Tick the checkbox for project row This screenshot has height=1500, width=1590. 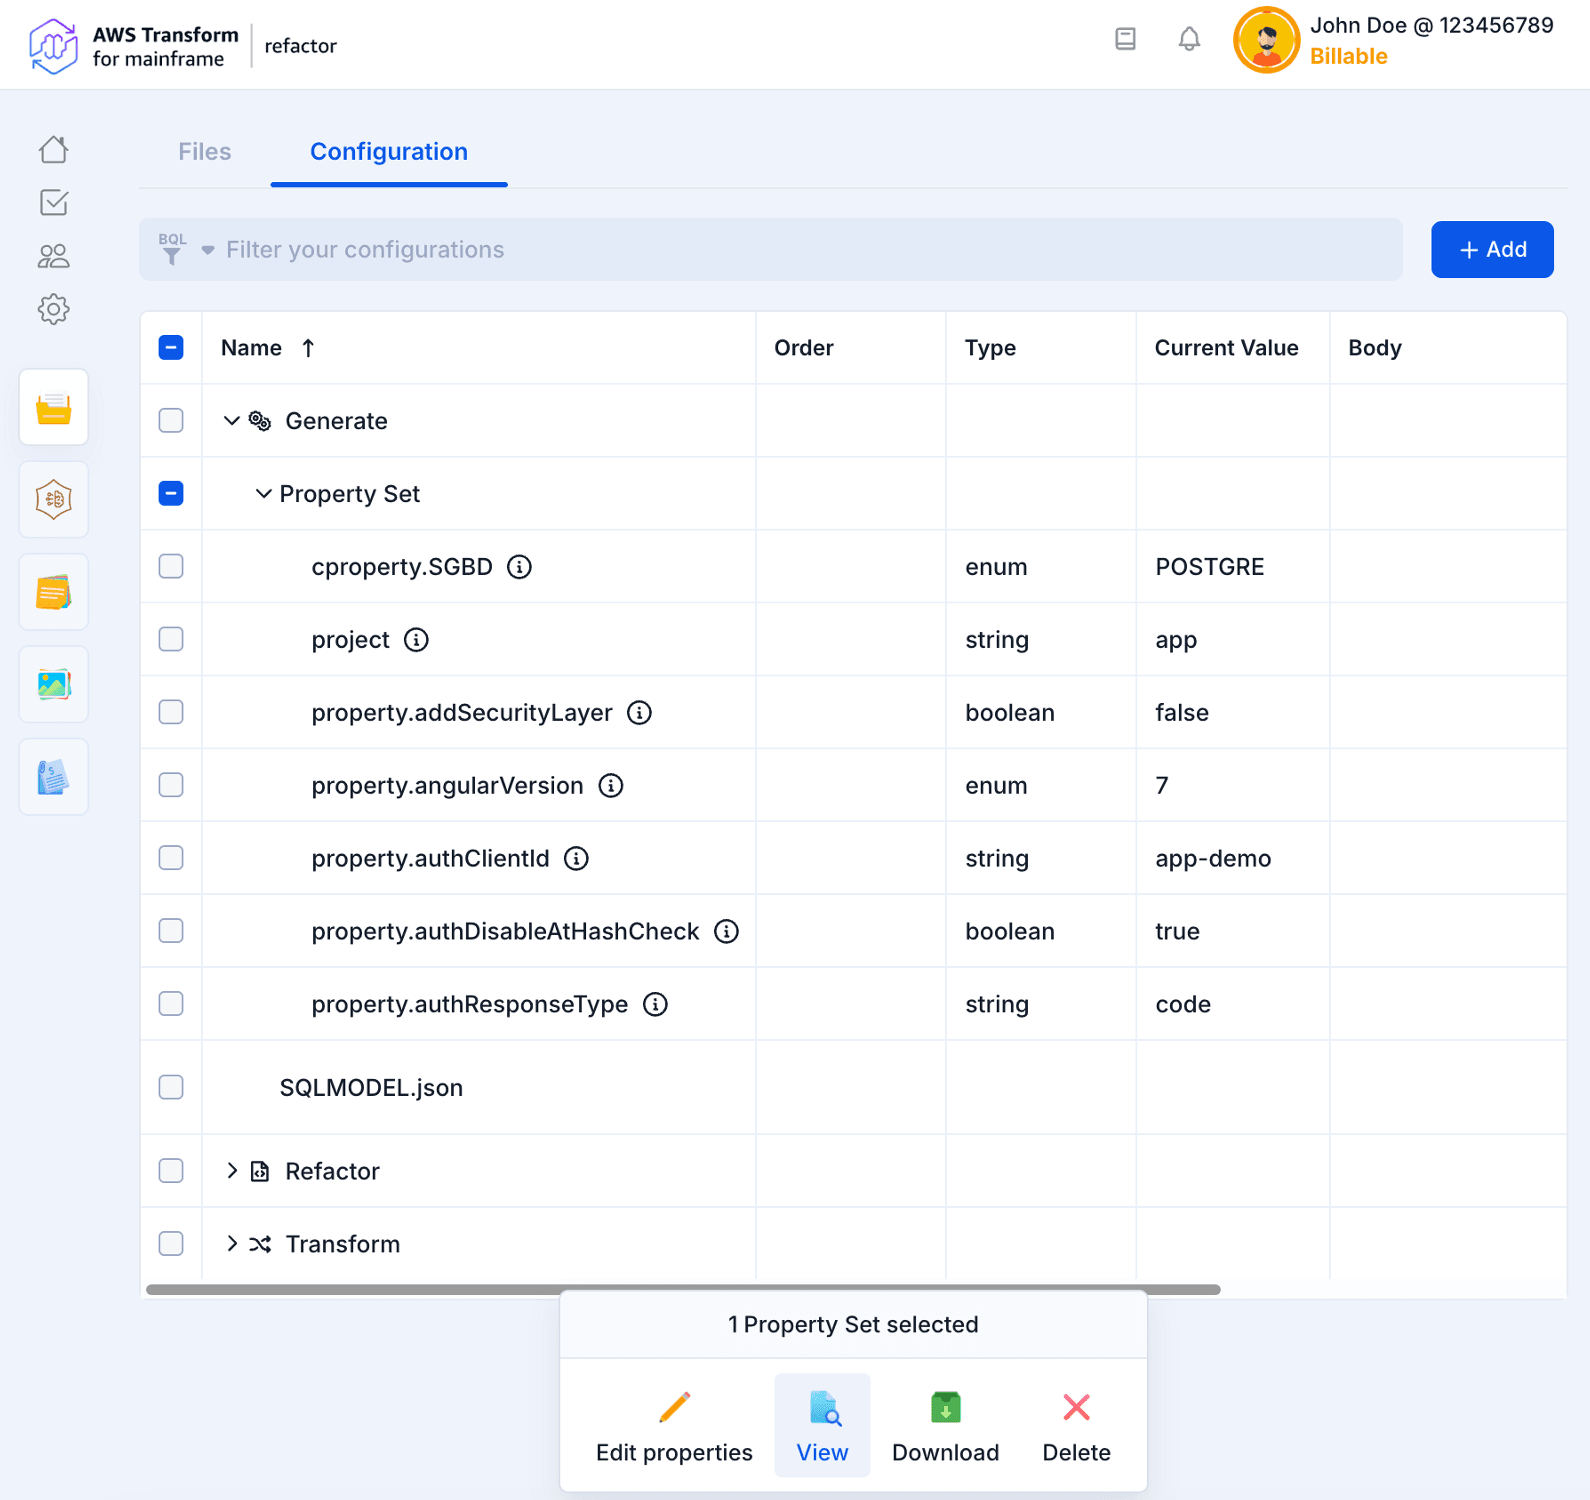click(171, 640)
